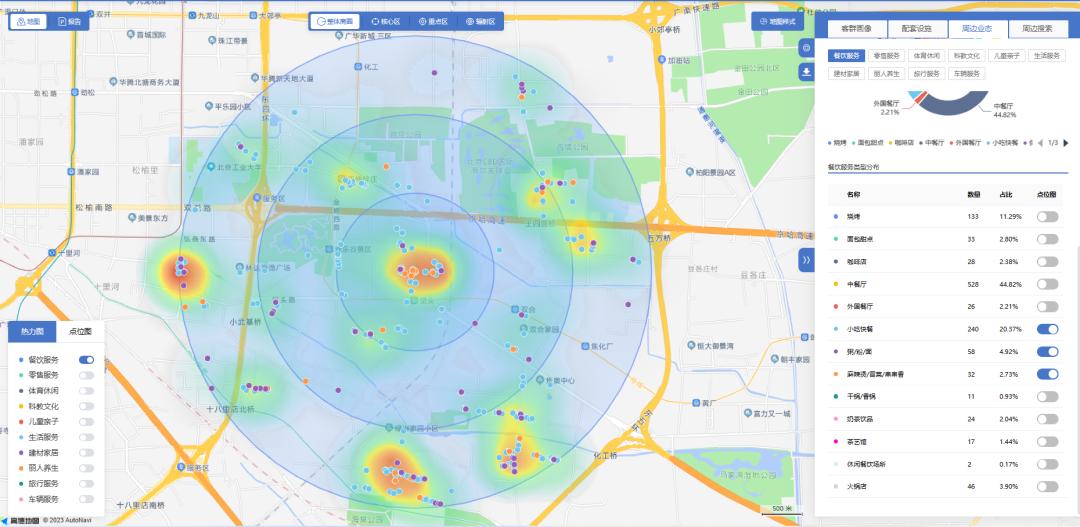The width and height of the screenshot is (1080, 527).
Task: Open the 配套设施 tab
Action: [x=917, y=29]
